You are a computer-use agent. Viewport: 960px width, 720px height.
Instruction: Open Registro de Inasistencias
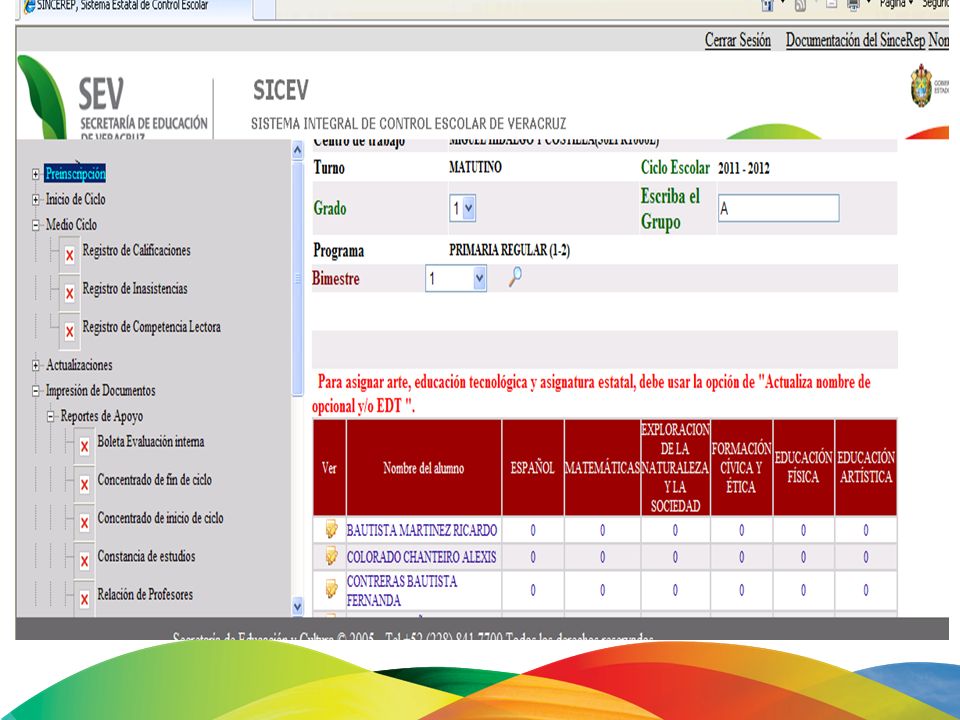coord(135,288)
